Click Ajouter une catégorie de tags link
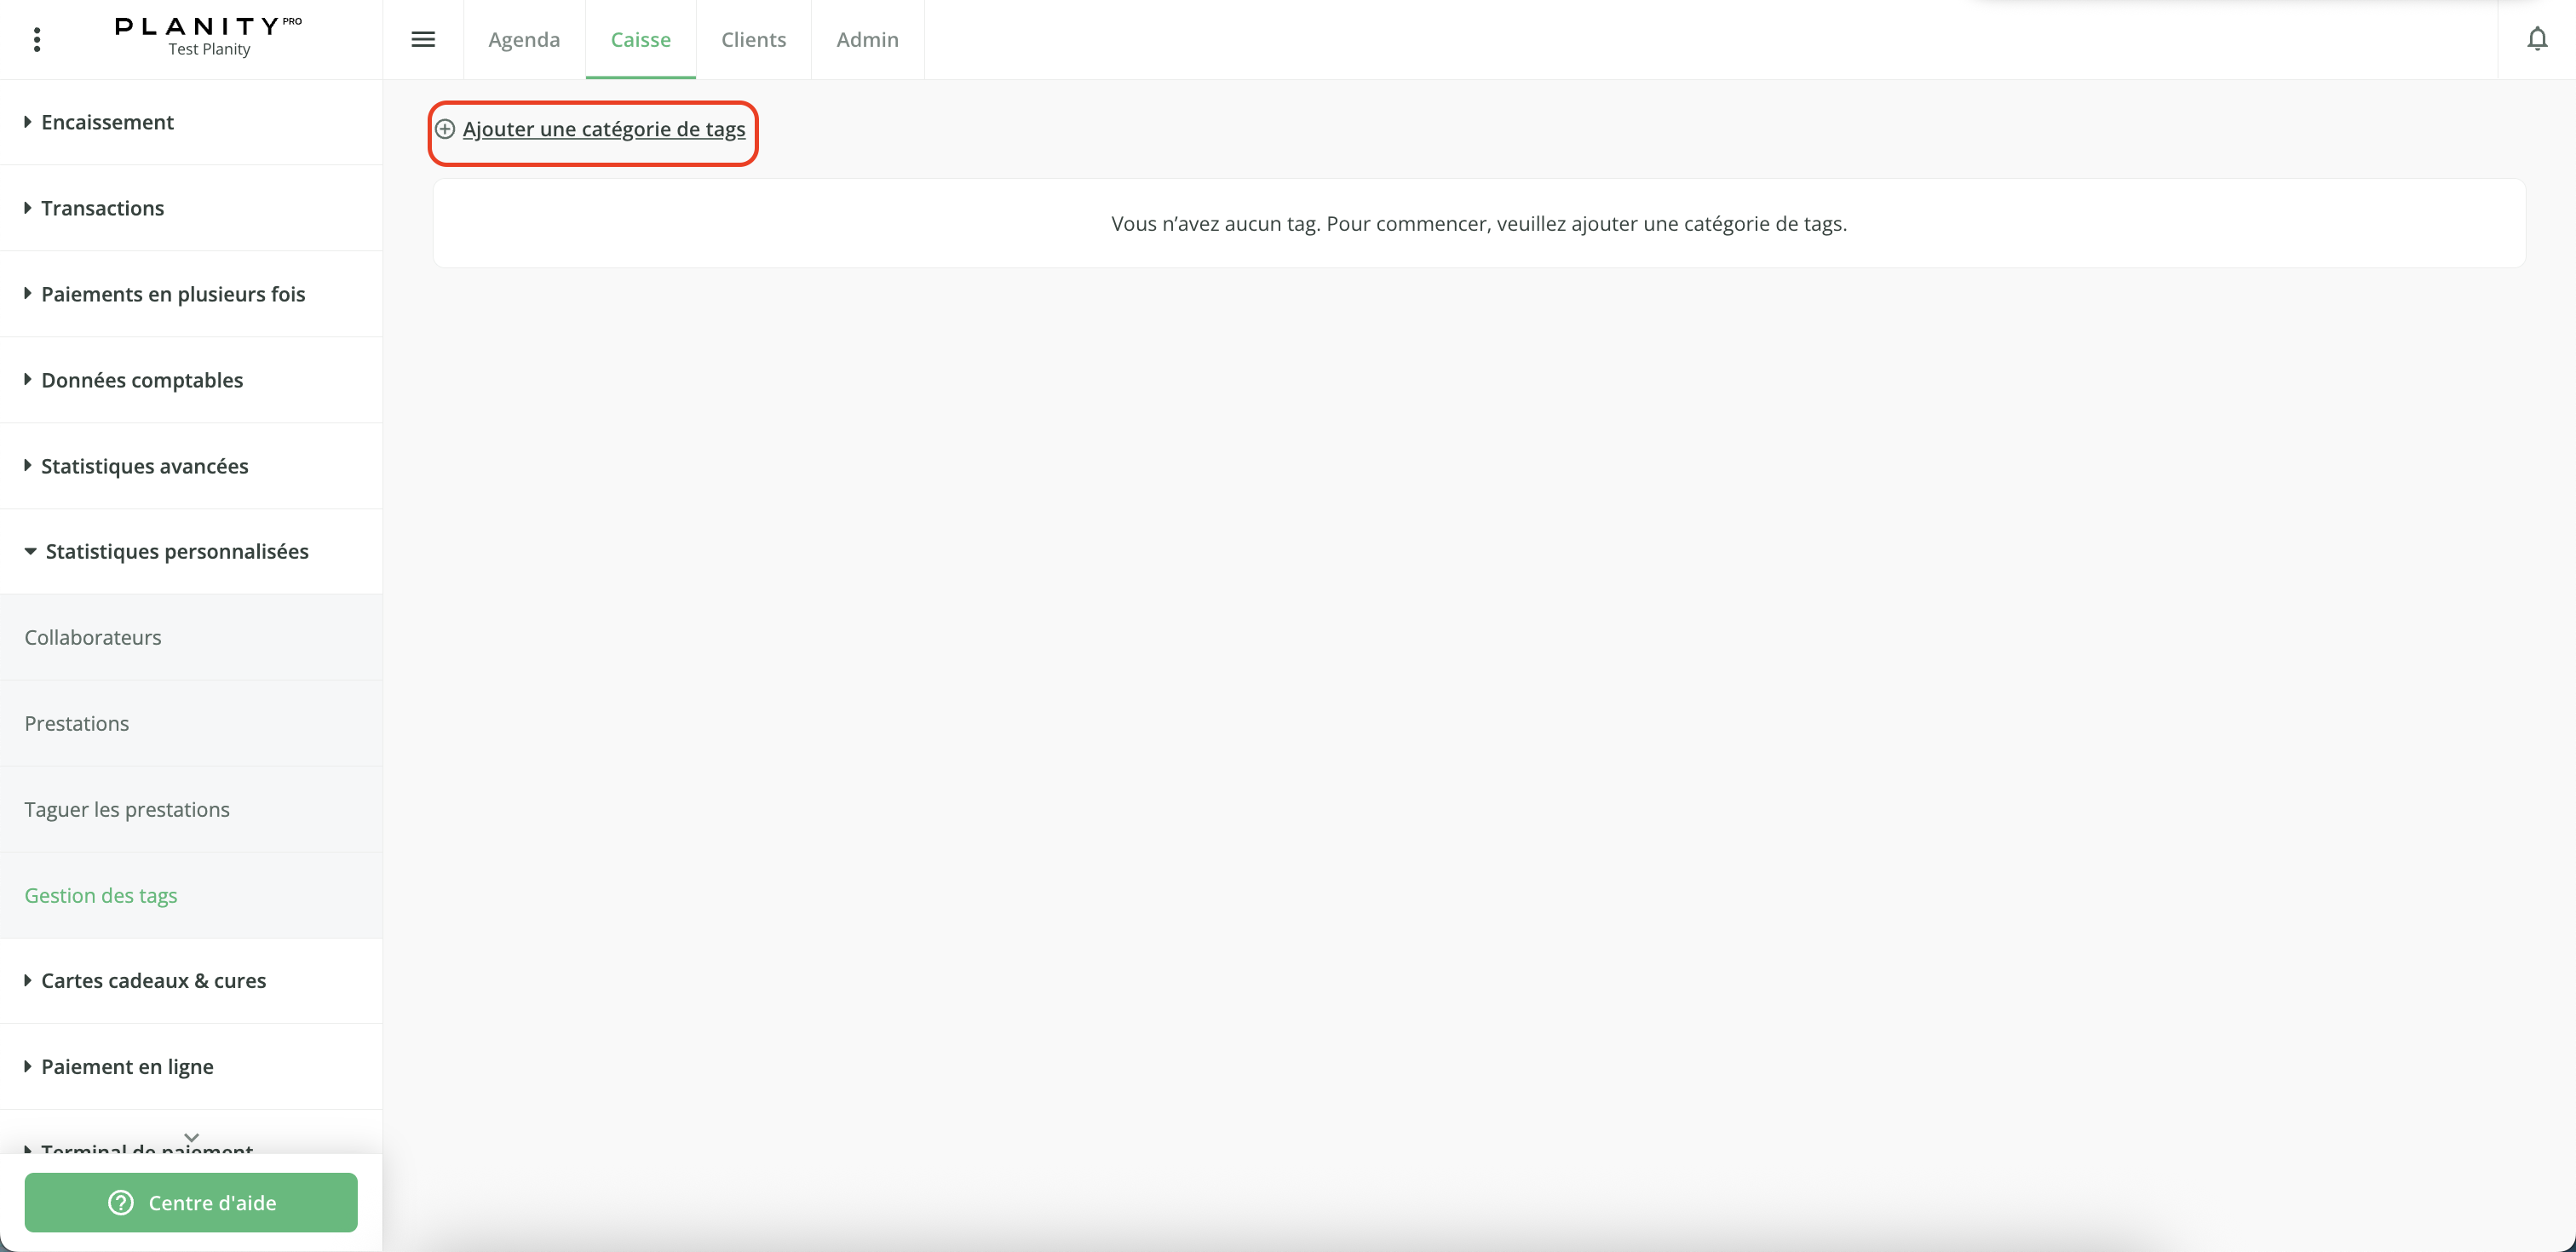 (604, 129)
